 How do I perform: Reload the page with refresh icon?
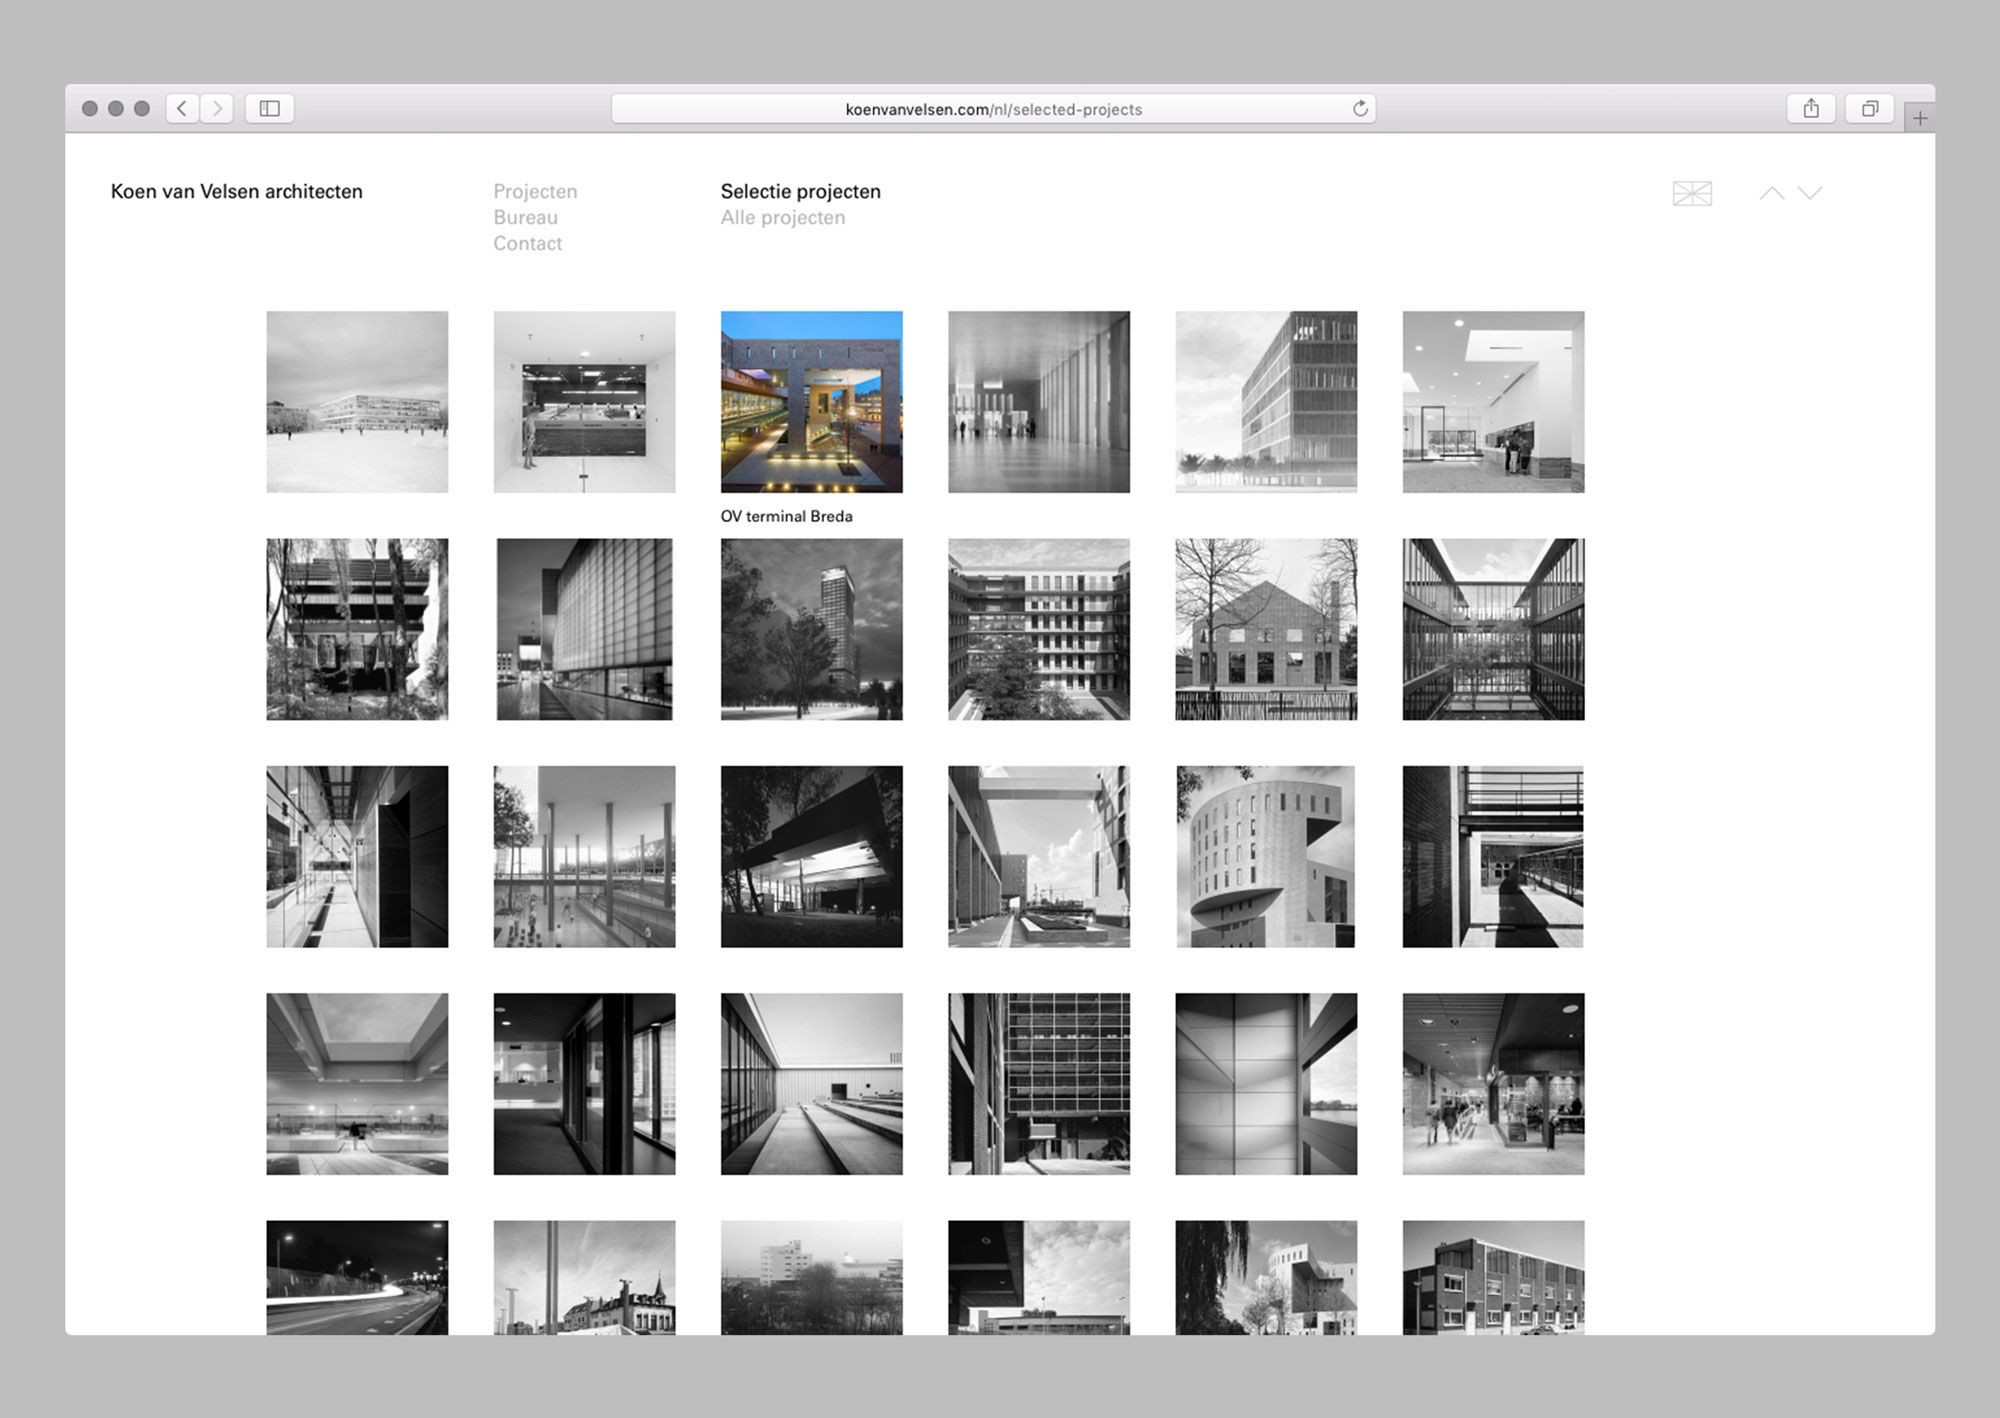(1360, 108)
